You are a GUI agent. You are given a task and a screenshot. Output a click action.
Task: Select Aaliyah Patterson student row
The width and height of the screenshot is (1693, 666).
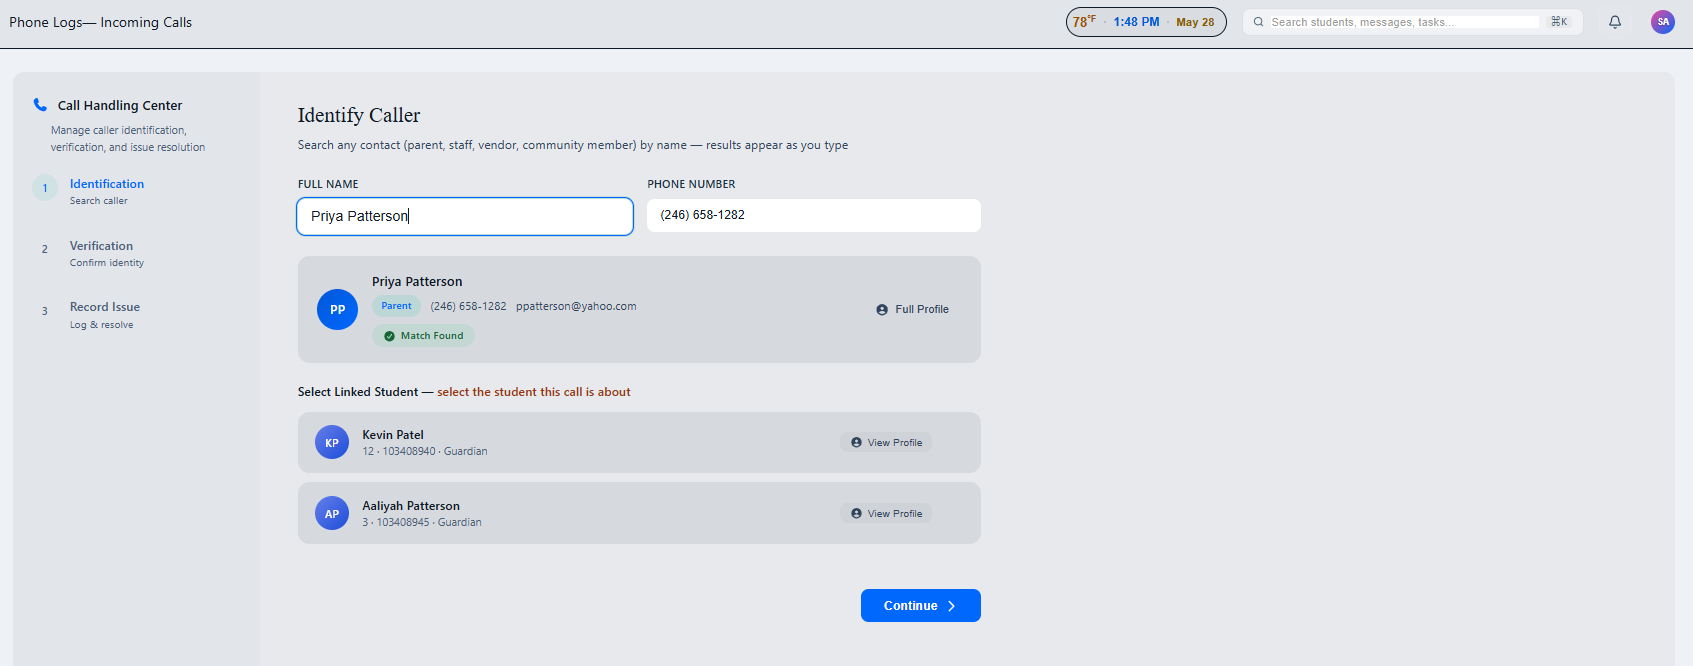tap(639, 513)
